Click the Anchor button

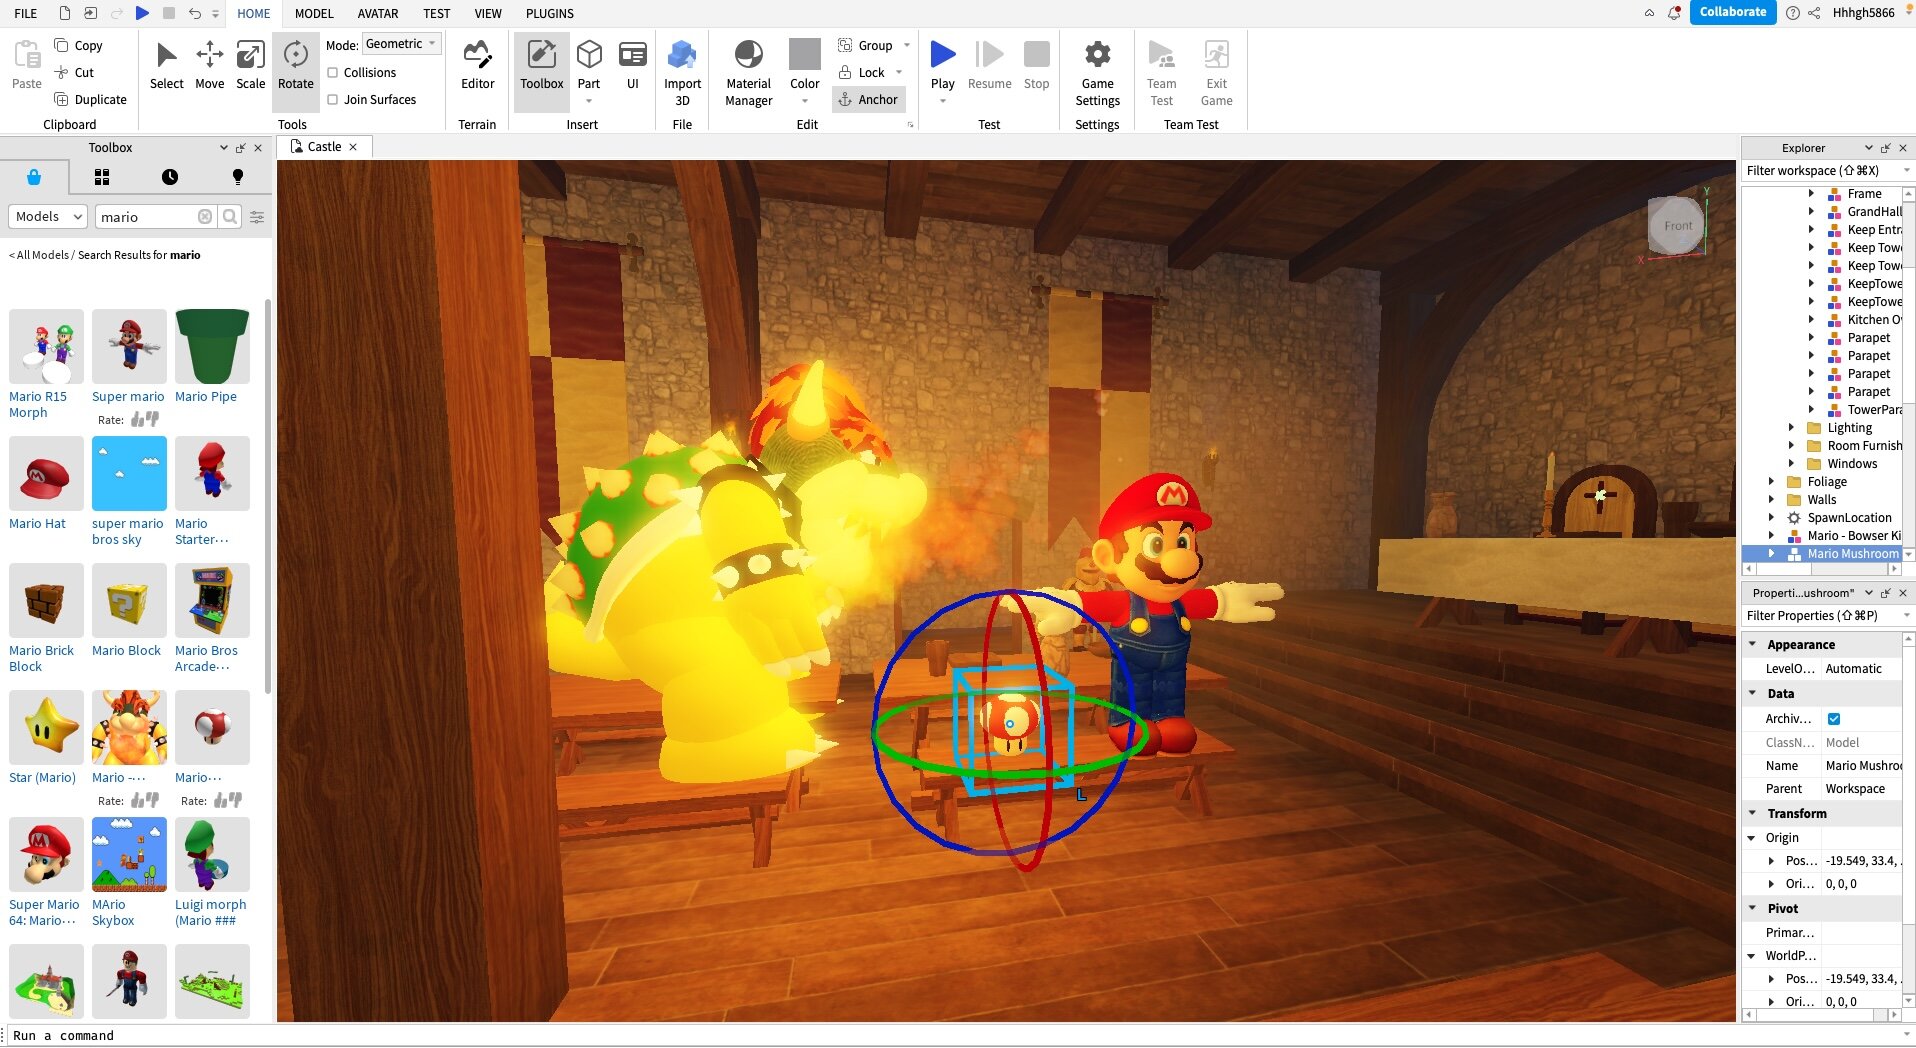(868, 99)
